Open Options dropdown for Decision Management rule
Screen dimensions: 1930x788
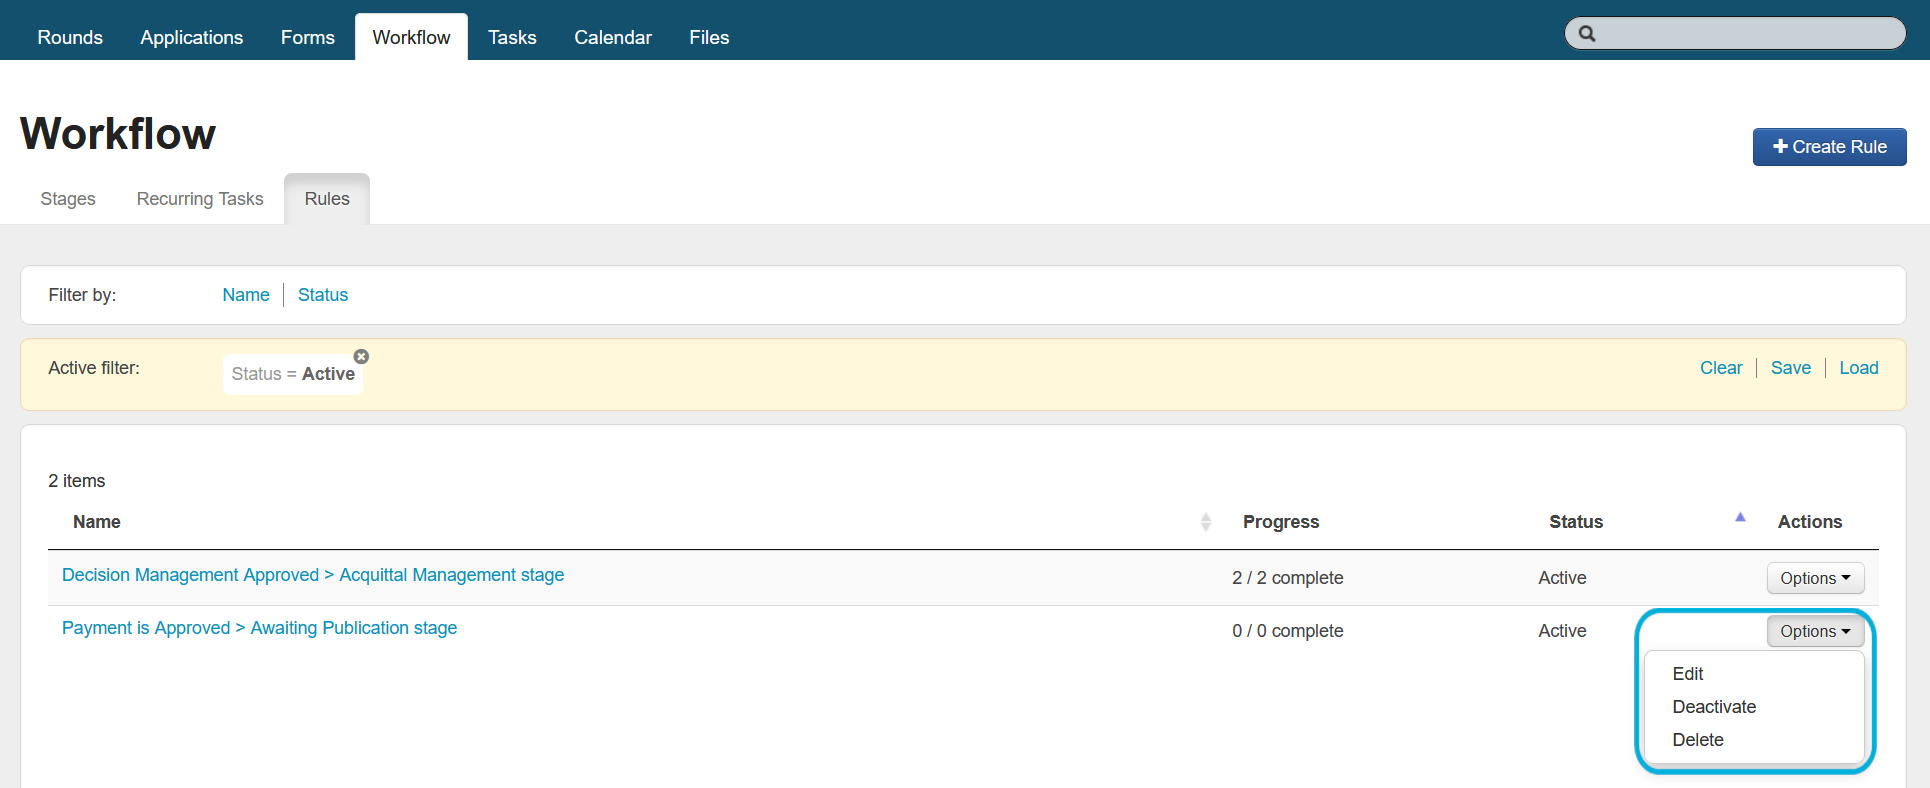[1814, 578]
